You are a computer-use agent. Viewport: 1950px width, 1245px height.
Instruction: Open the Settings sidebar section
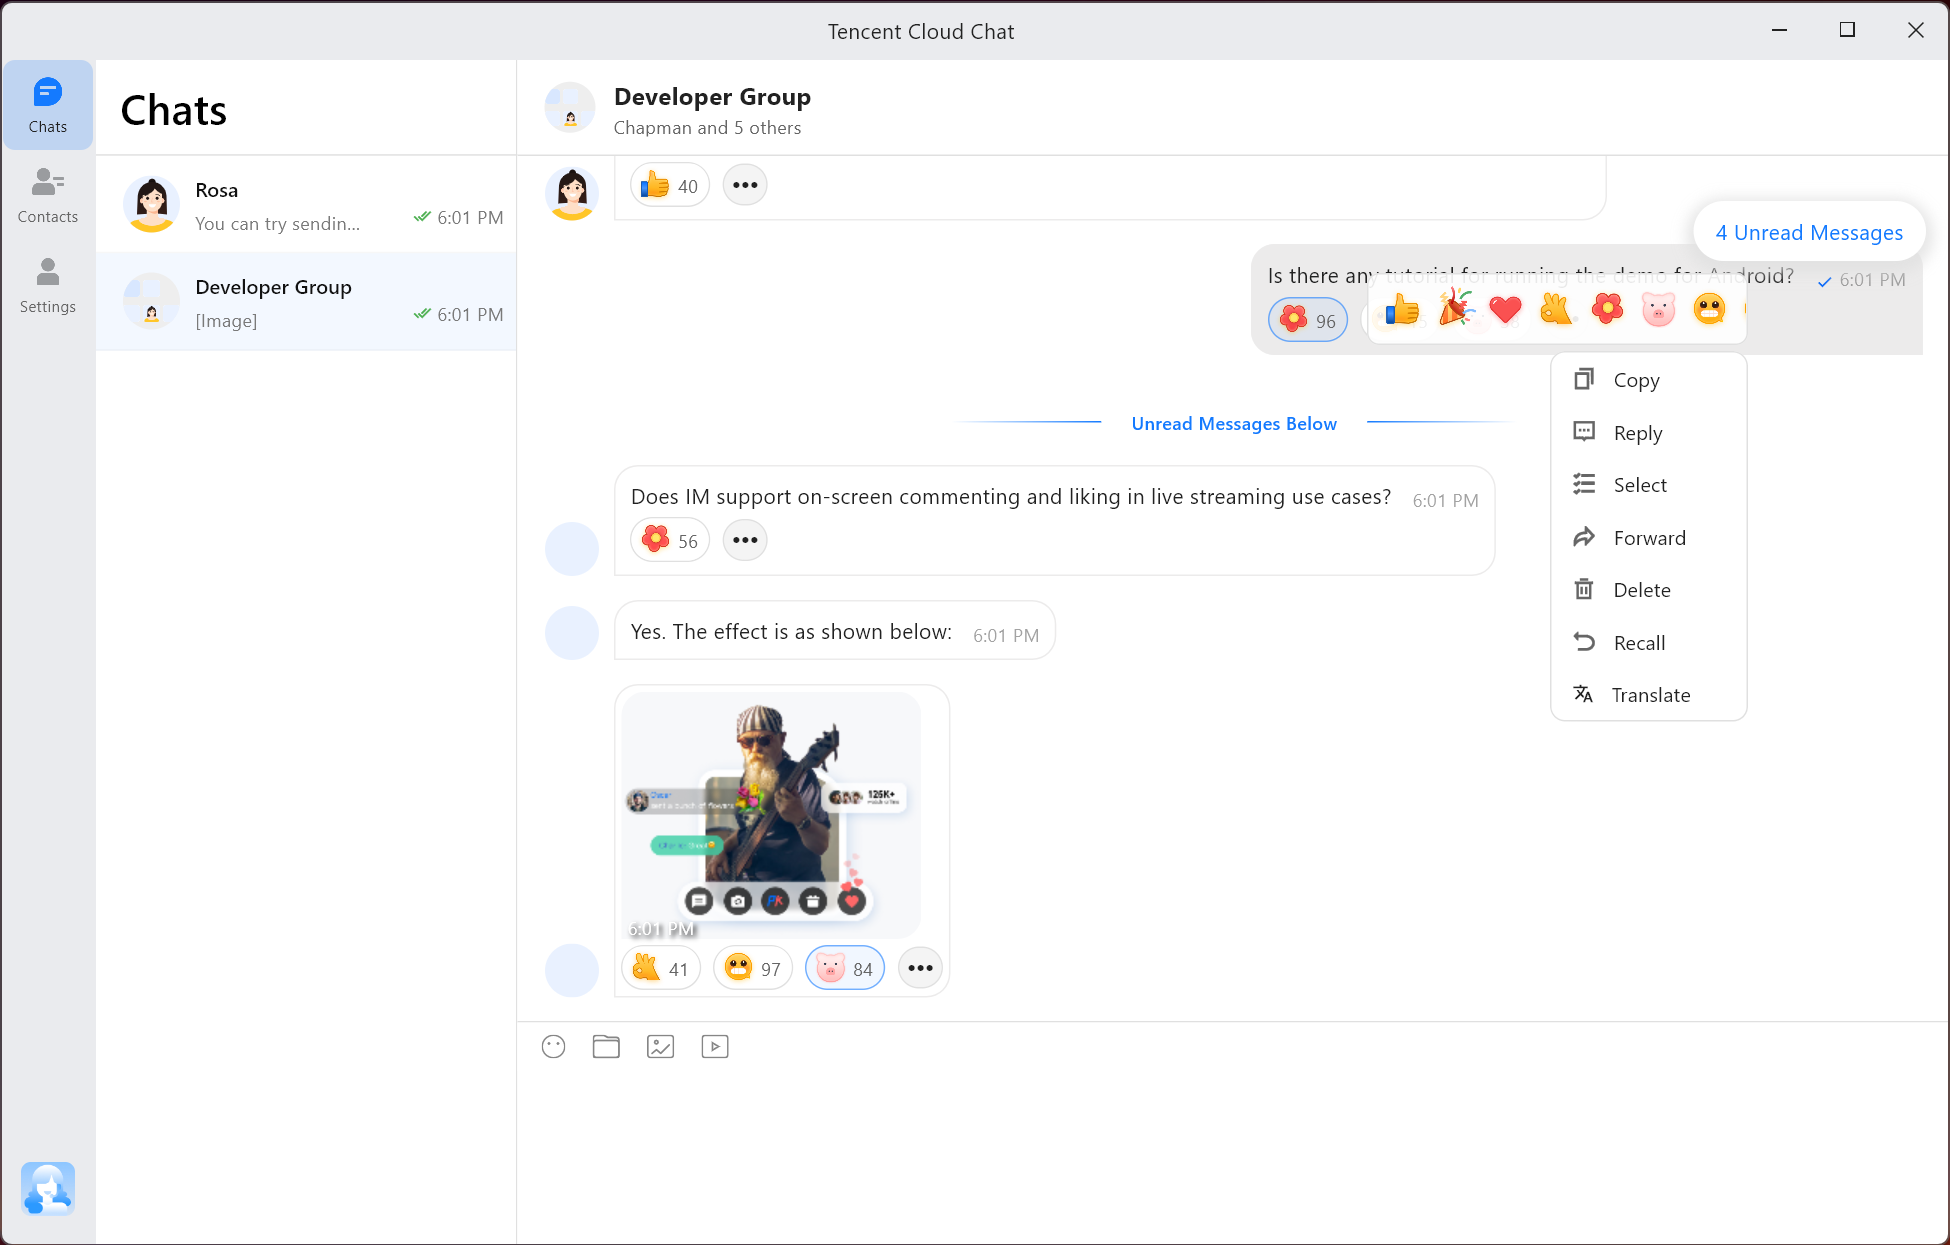(x=47, y=285)
